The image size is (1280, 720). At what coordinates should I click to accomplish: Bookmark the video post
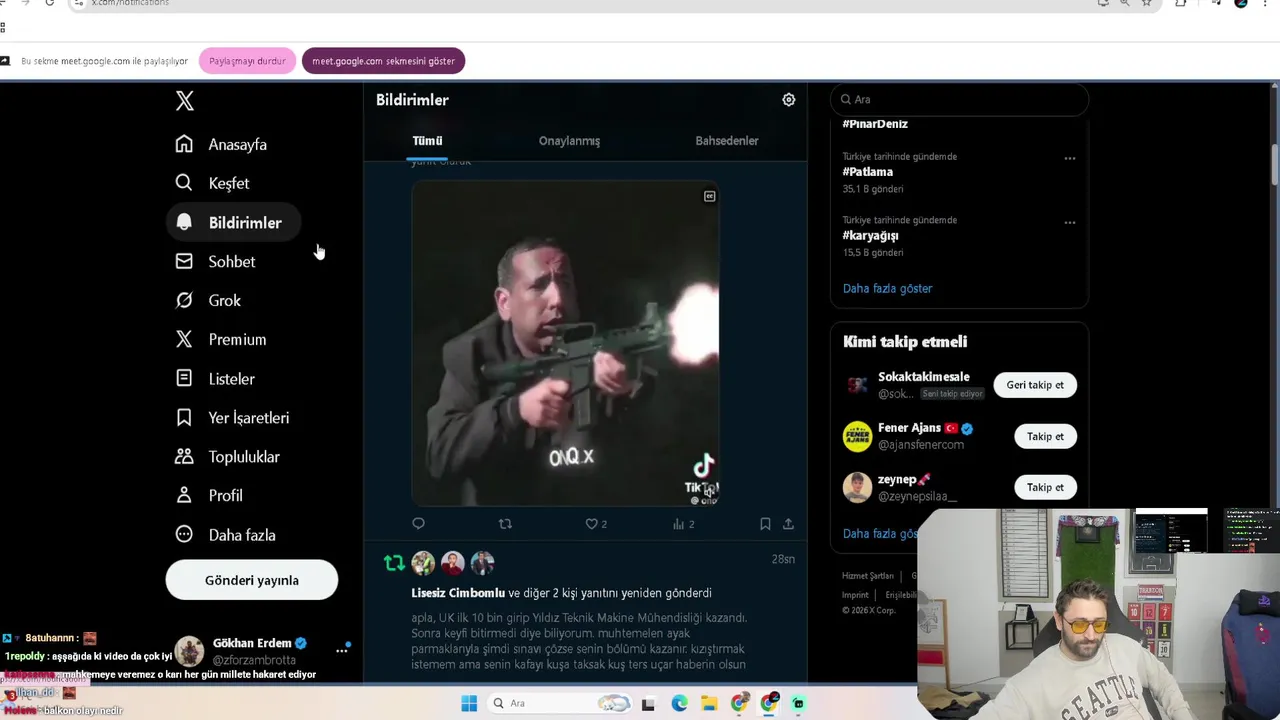click(x=765, y=523)
